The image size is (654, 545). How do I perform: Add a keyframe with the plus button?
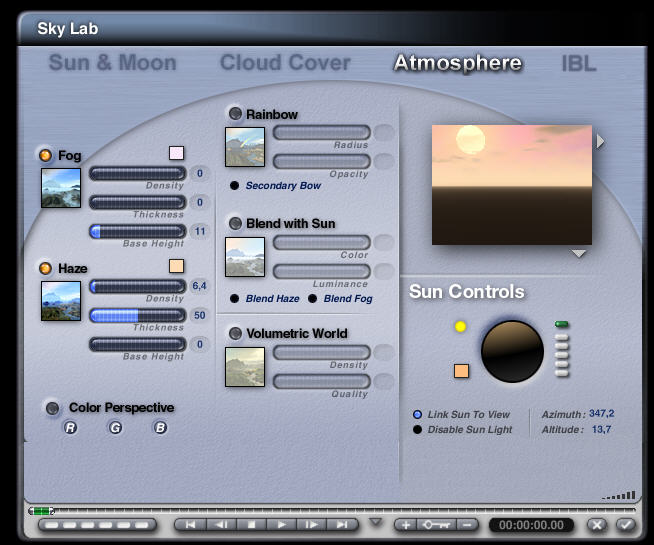click(405, 525)
